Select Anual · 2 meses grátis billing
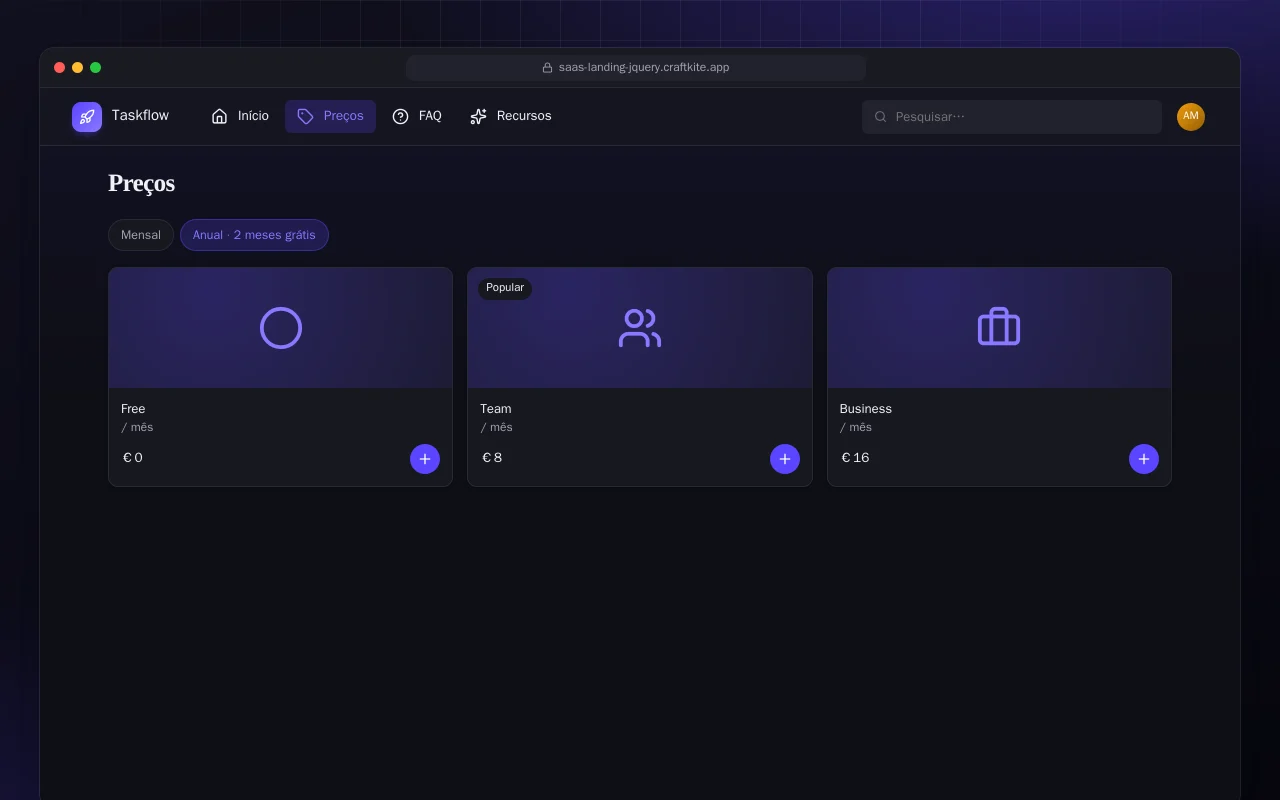1280x800 pixels. click(254, 235)
